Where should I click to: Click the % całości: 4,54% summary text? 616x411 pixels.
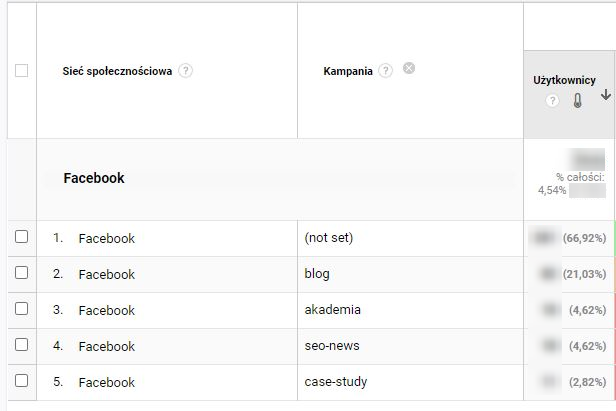click(572, 184)
